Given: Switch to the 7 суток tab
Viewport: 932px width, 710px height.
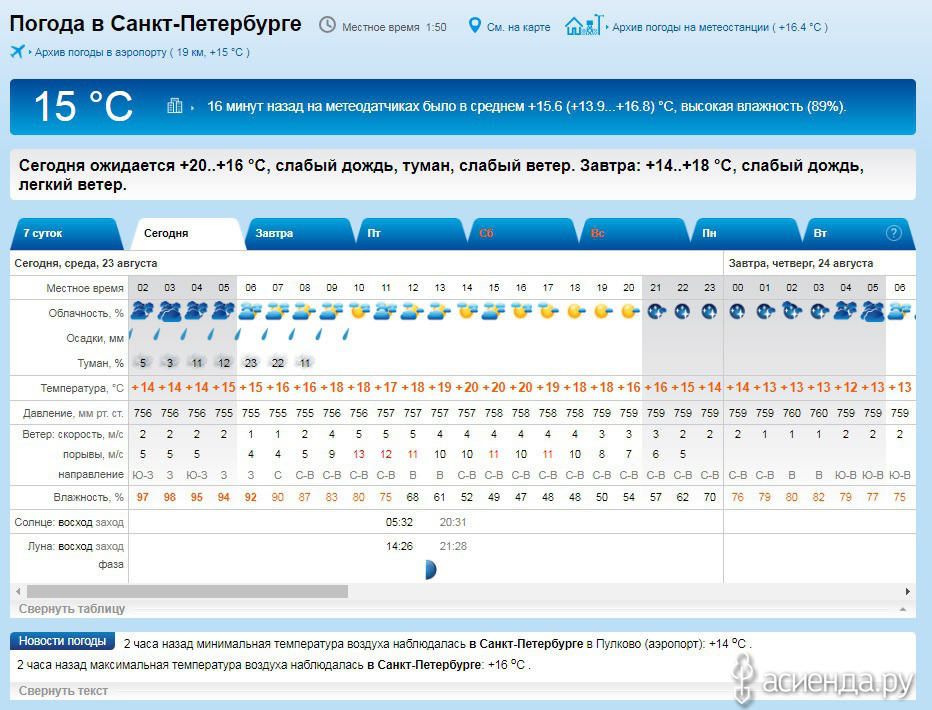Looking at the screenshot, I should 65,233.
